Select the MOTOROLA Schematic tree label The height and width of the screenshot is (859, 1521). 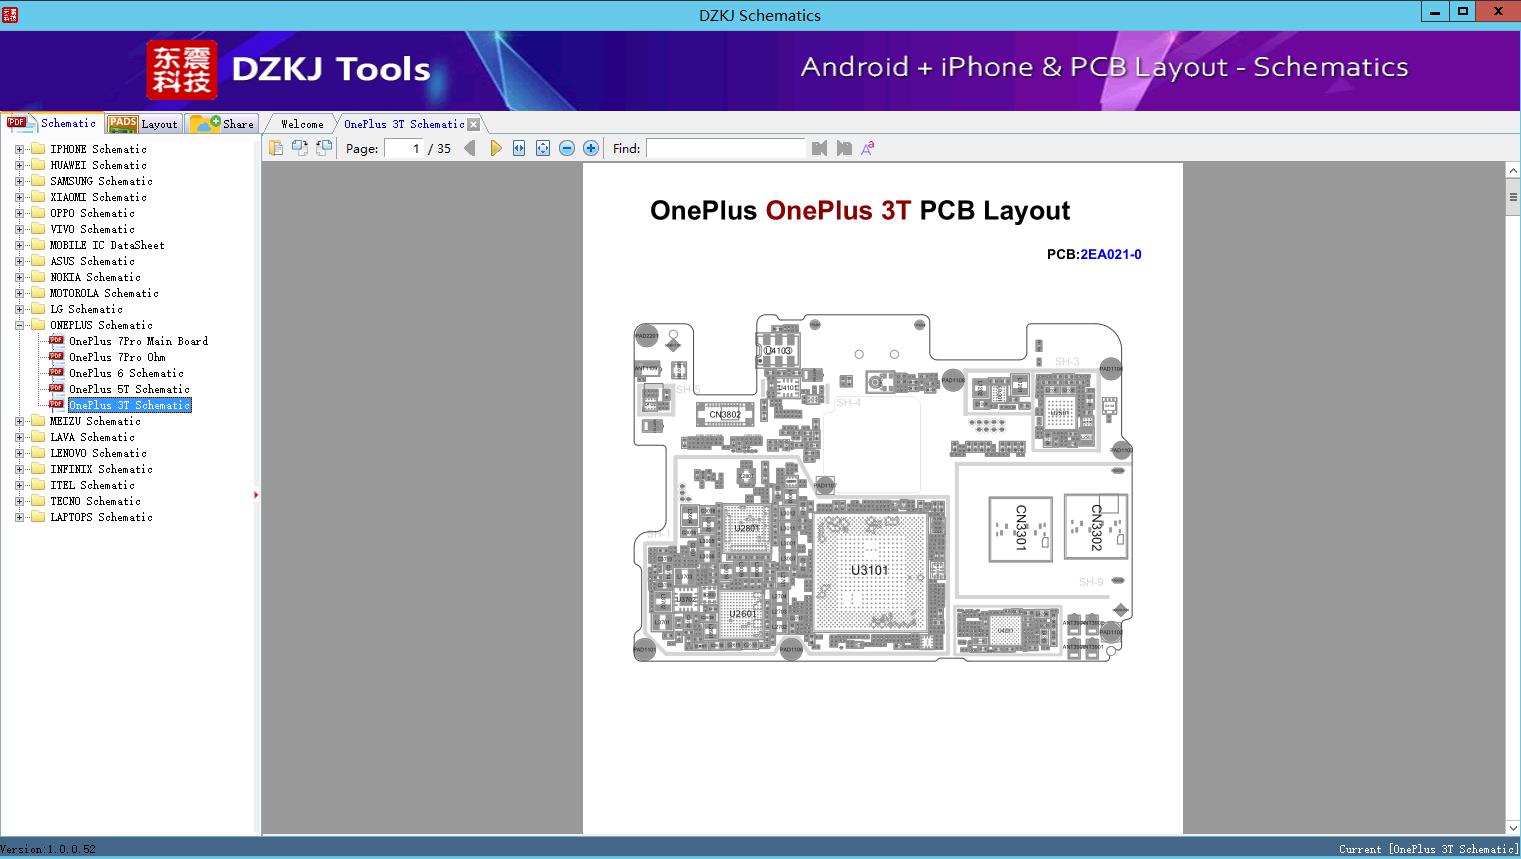(x=104, y=293)
